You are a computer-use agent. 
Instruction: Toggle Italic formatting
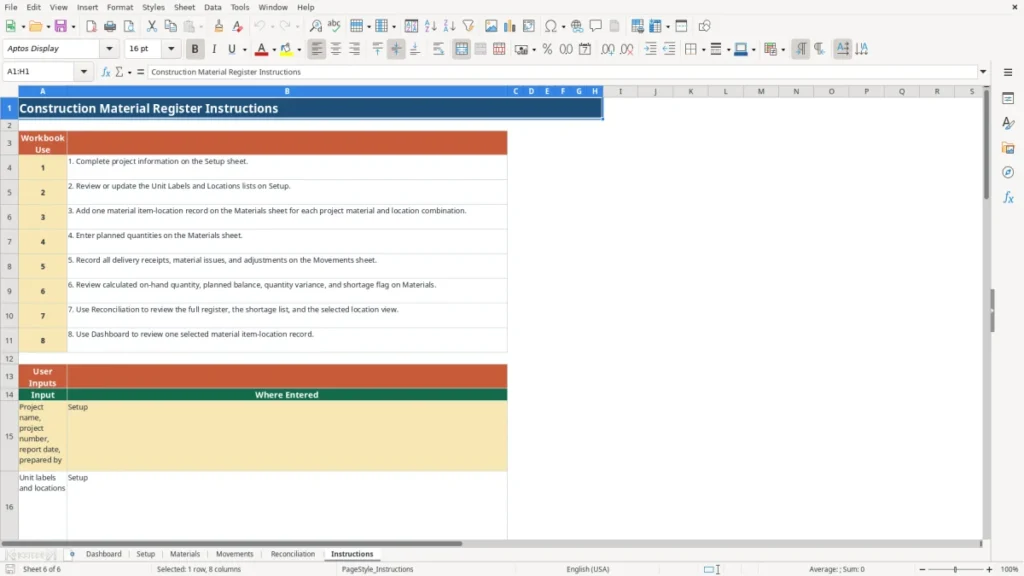tap(214, 49)
